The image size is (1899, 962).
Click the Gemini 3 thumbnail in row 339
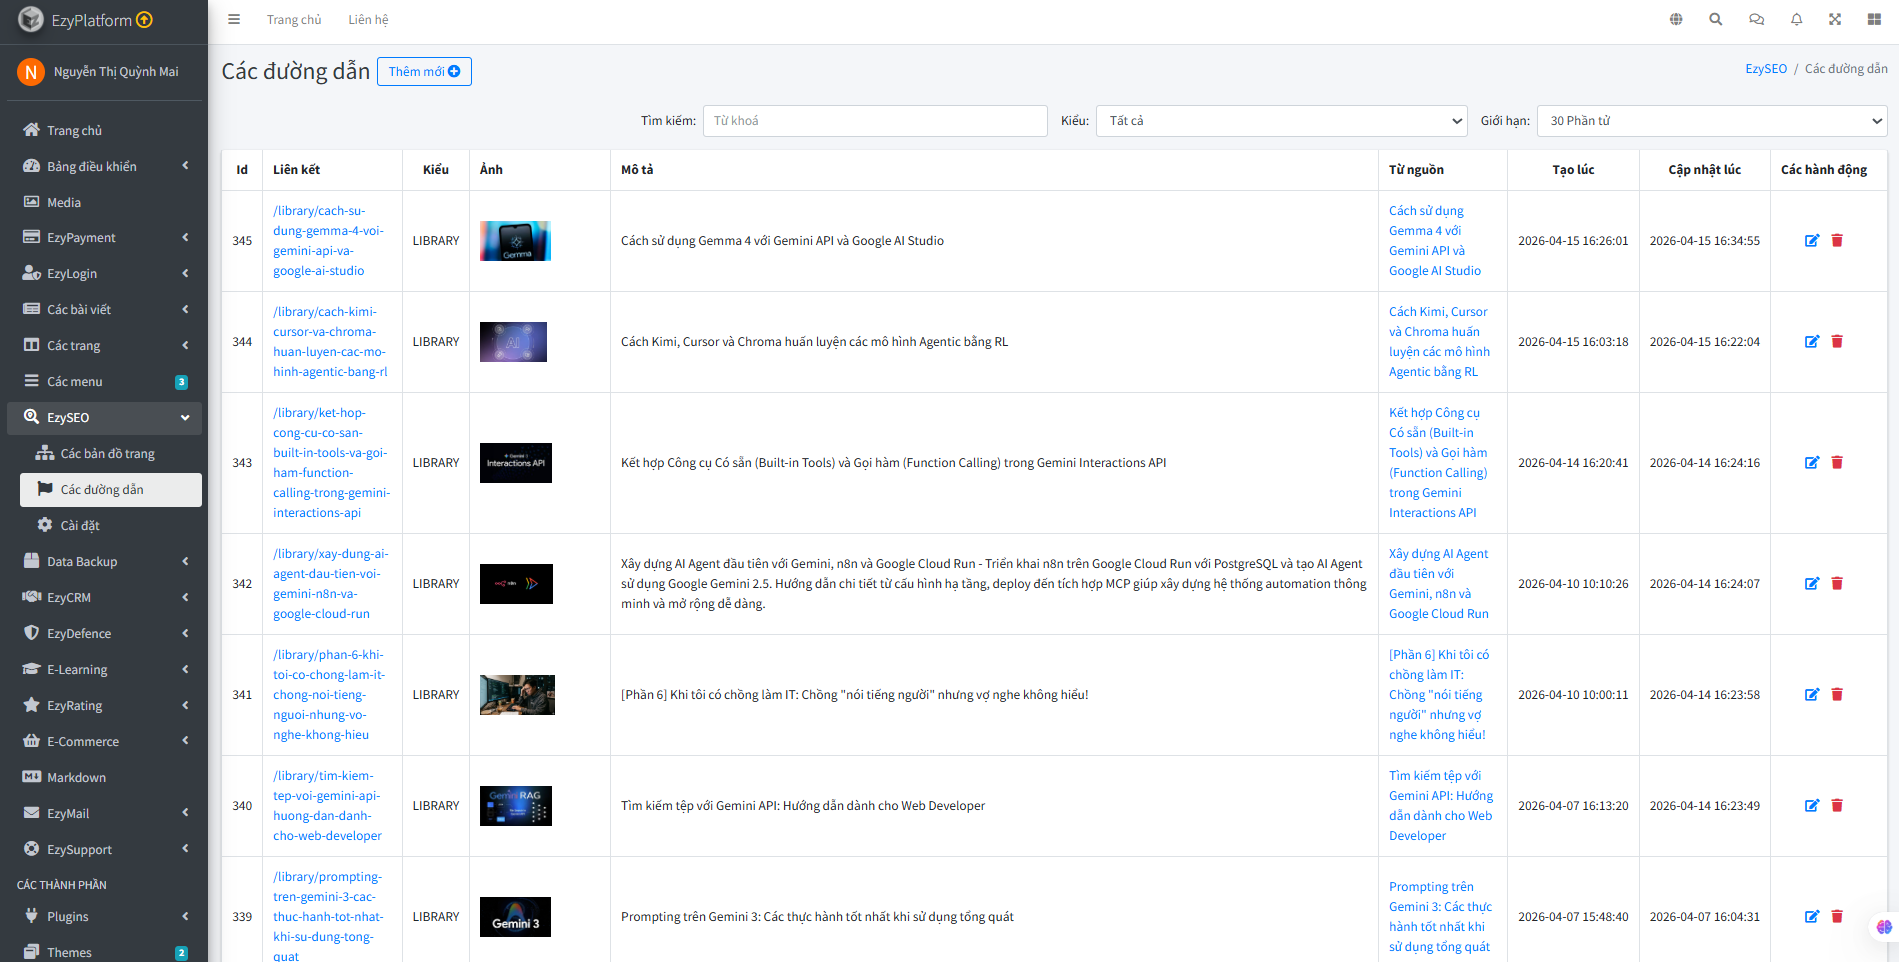tap(515, 916)
